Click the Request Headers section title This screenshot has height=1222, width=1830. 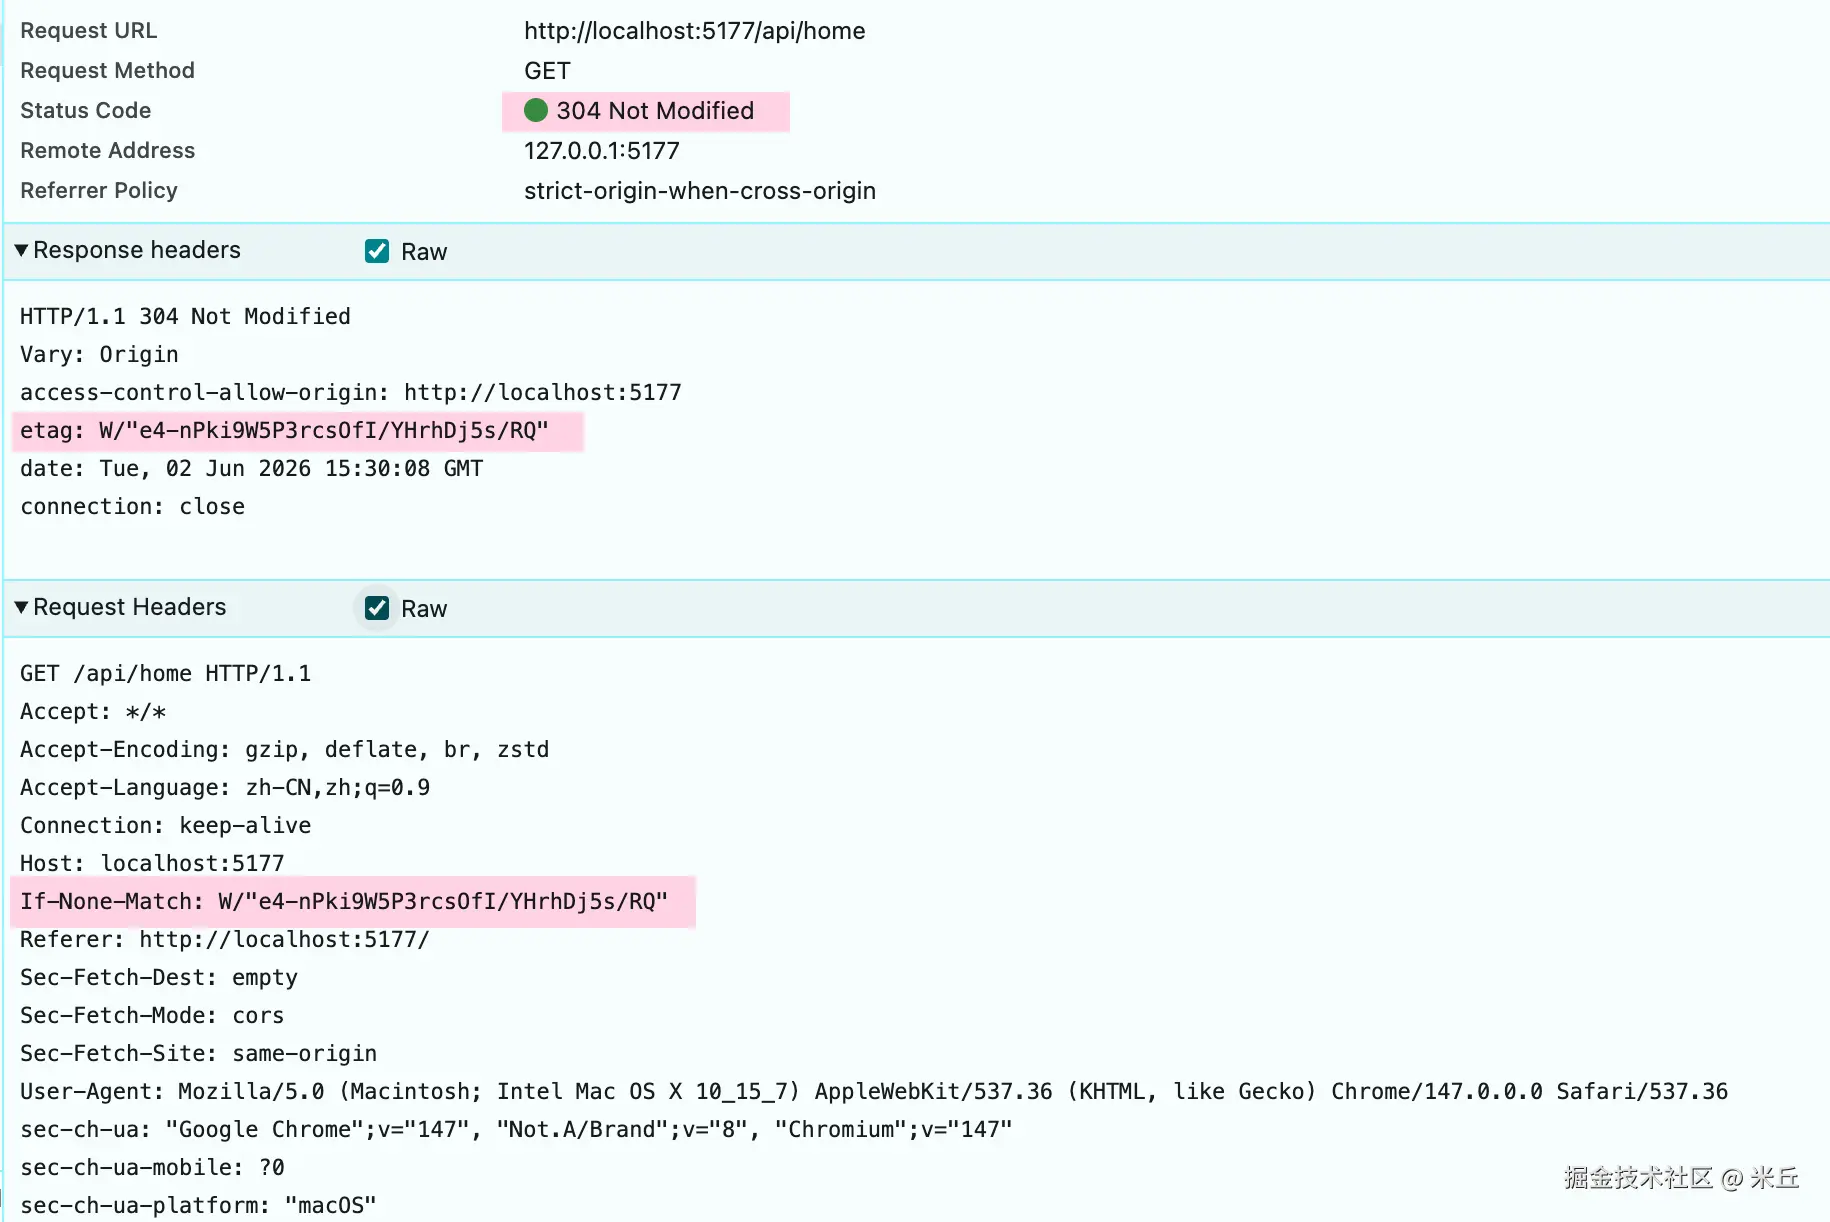pos(130,607)
